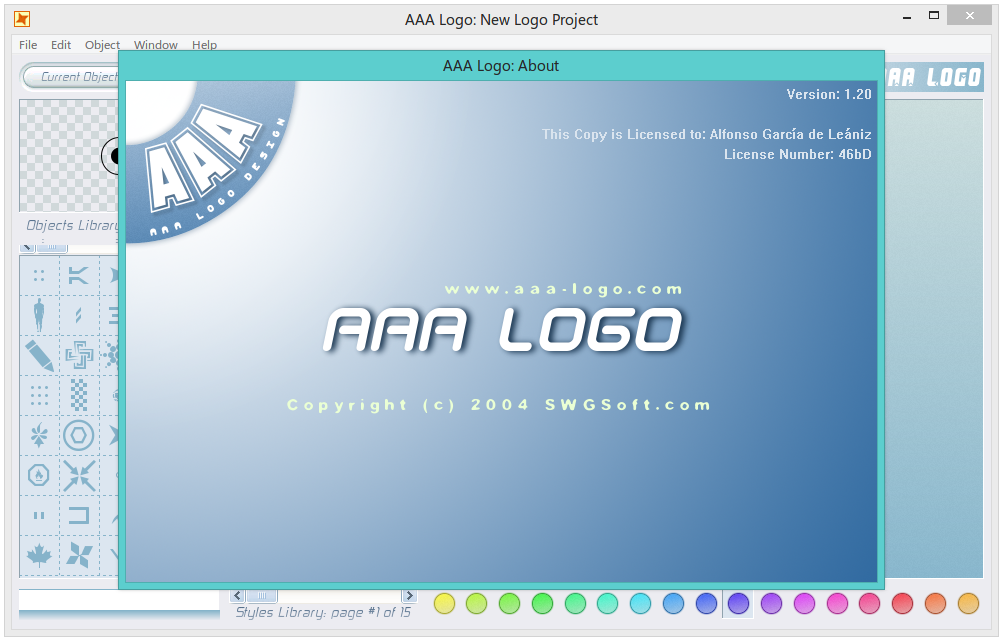
Task: Pick the checkerboard pattern shape
Action: [x=78, y=395]
